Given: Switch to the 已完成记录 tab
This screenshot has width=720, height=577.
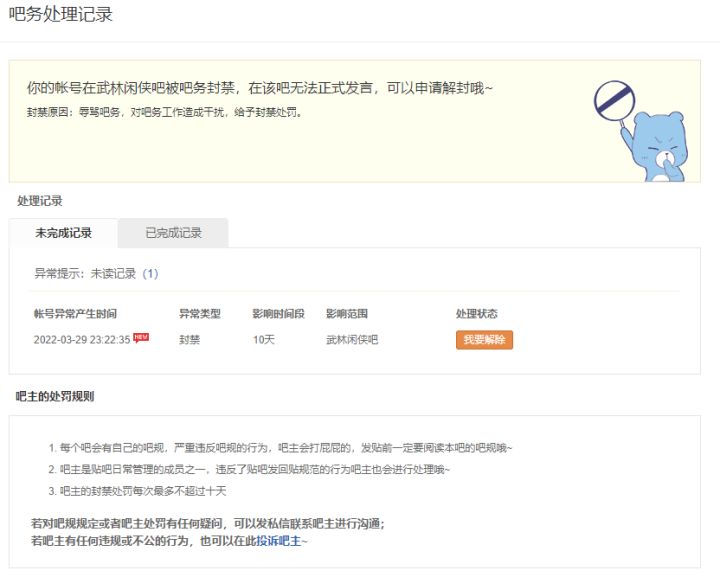Looking at the screenshot, I should click(174, 233).
